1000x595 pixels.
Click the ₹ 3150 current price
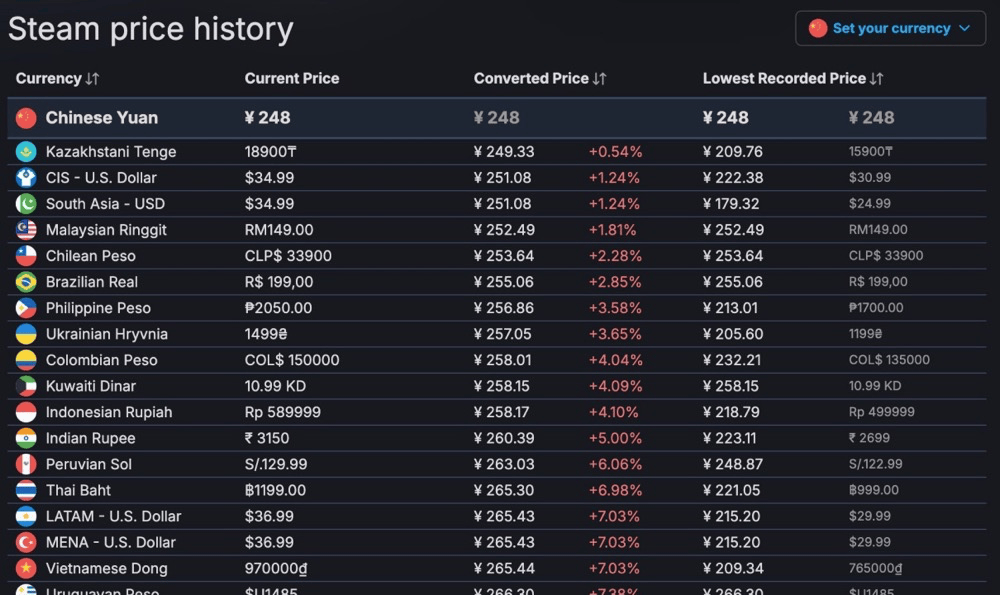pyautogui.click(x=267, y=438)
